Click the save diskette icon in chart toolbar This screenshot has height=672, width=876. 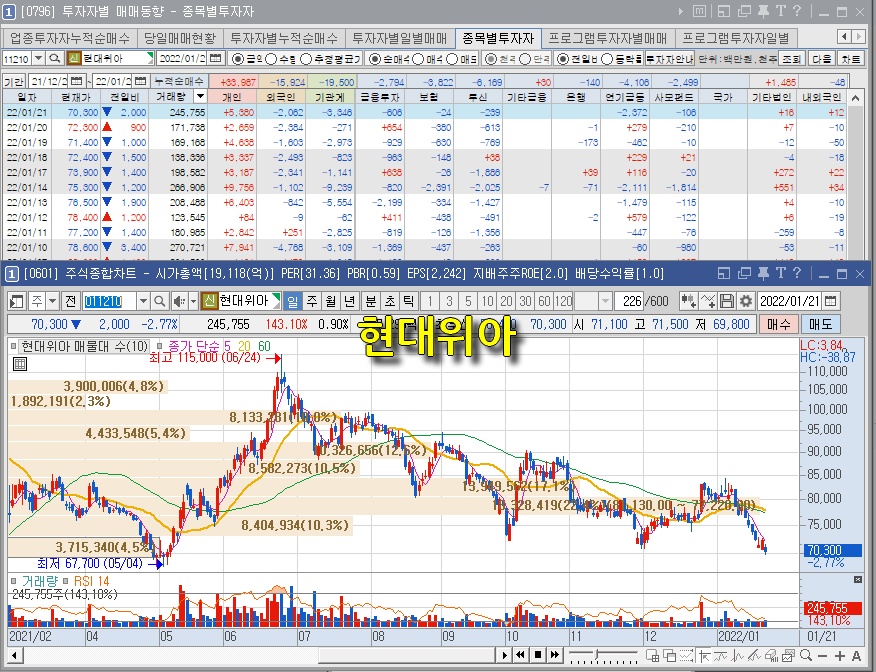pyautogui.click(x=726, y=302)
